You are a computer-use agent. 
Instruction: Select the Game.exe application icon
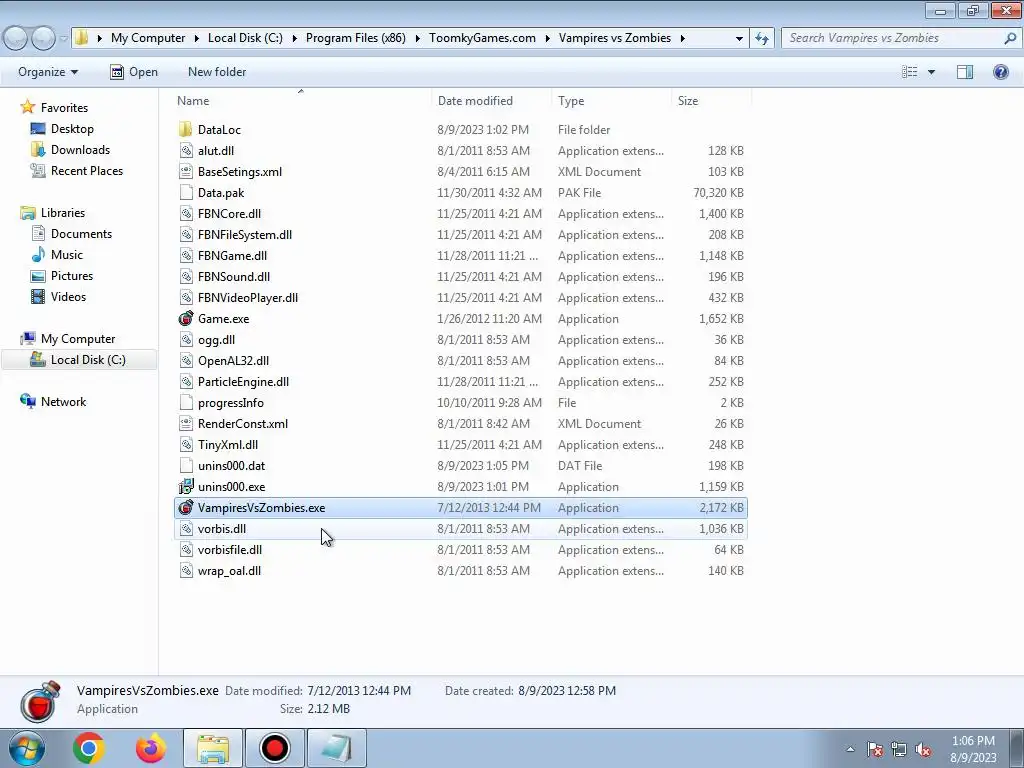coord(185,319)
